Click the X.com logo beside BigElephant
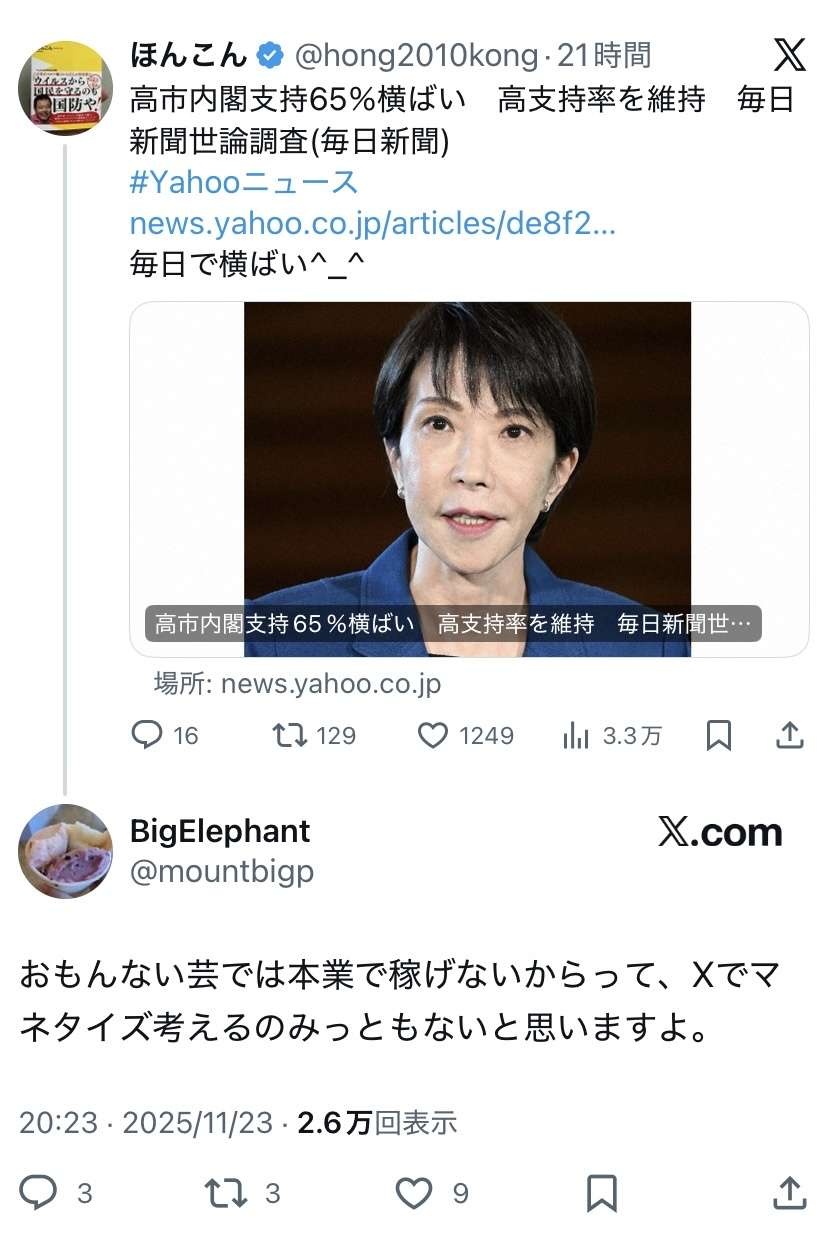The image size is (828, 1237). 720,832
